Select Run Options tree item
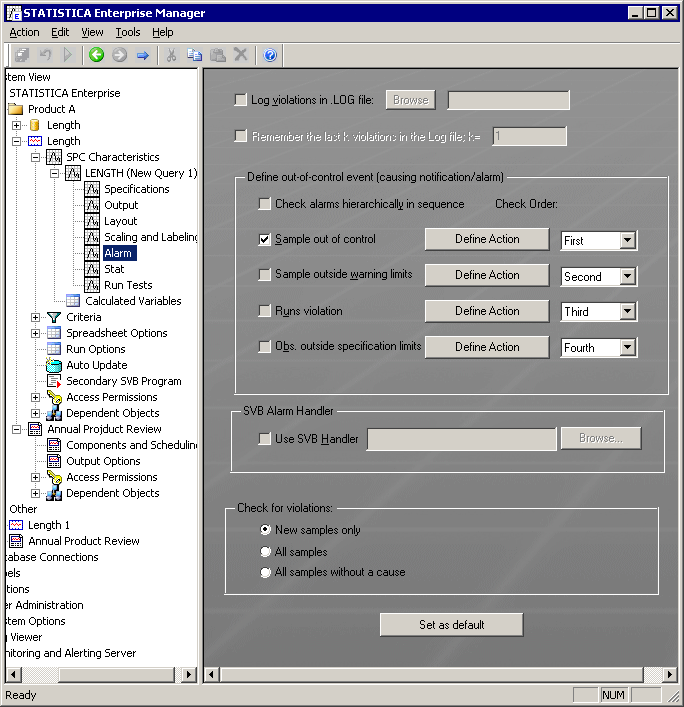The image size is (684, 707). point(96,349)
